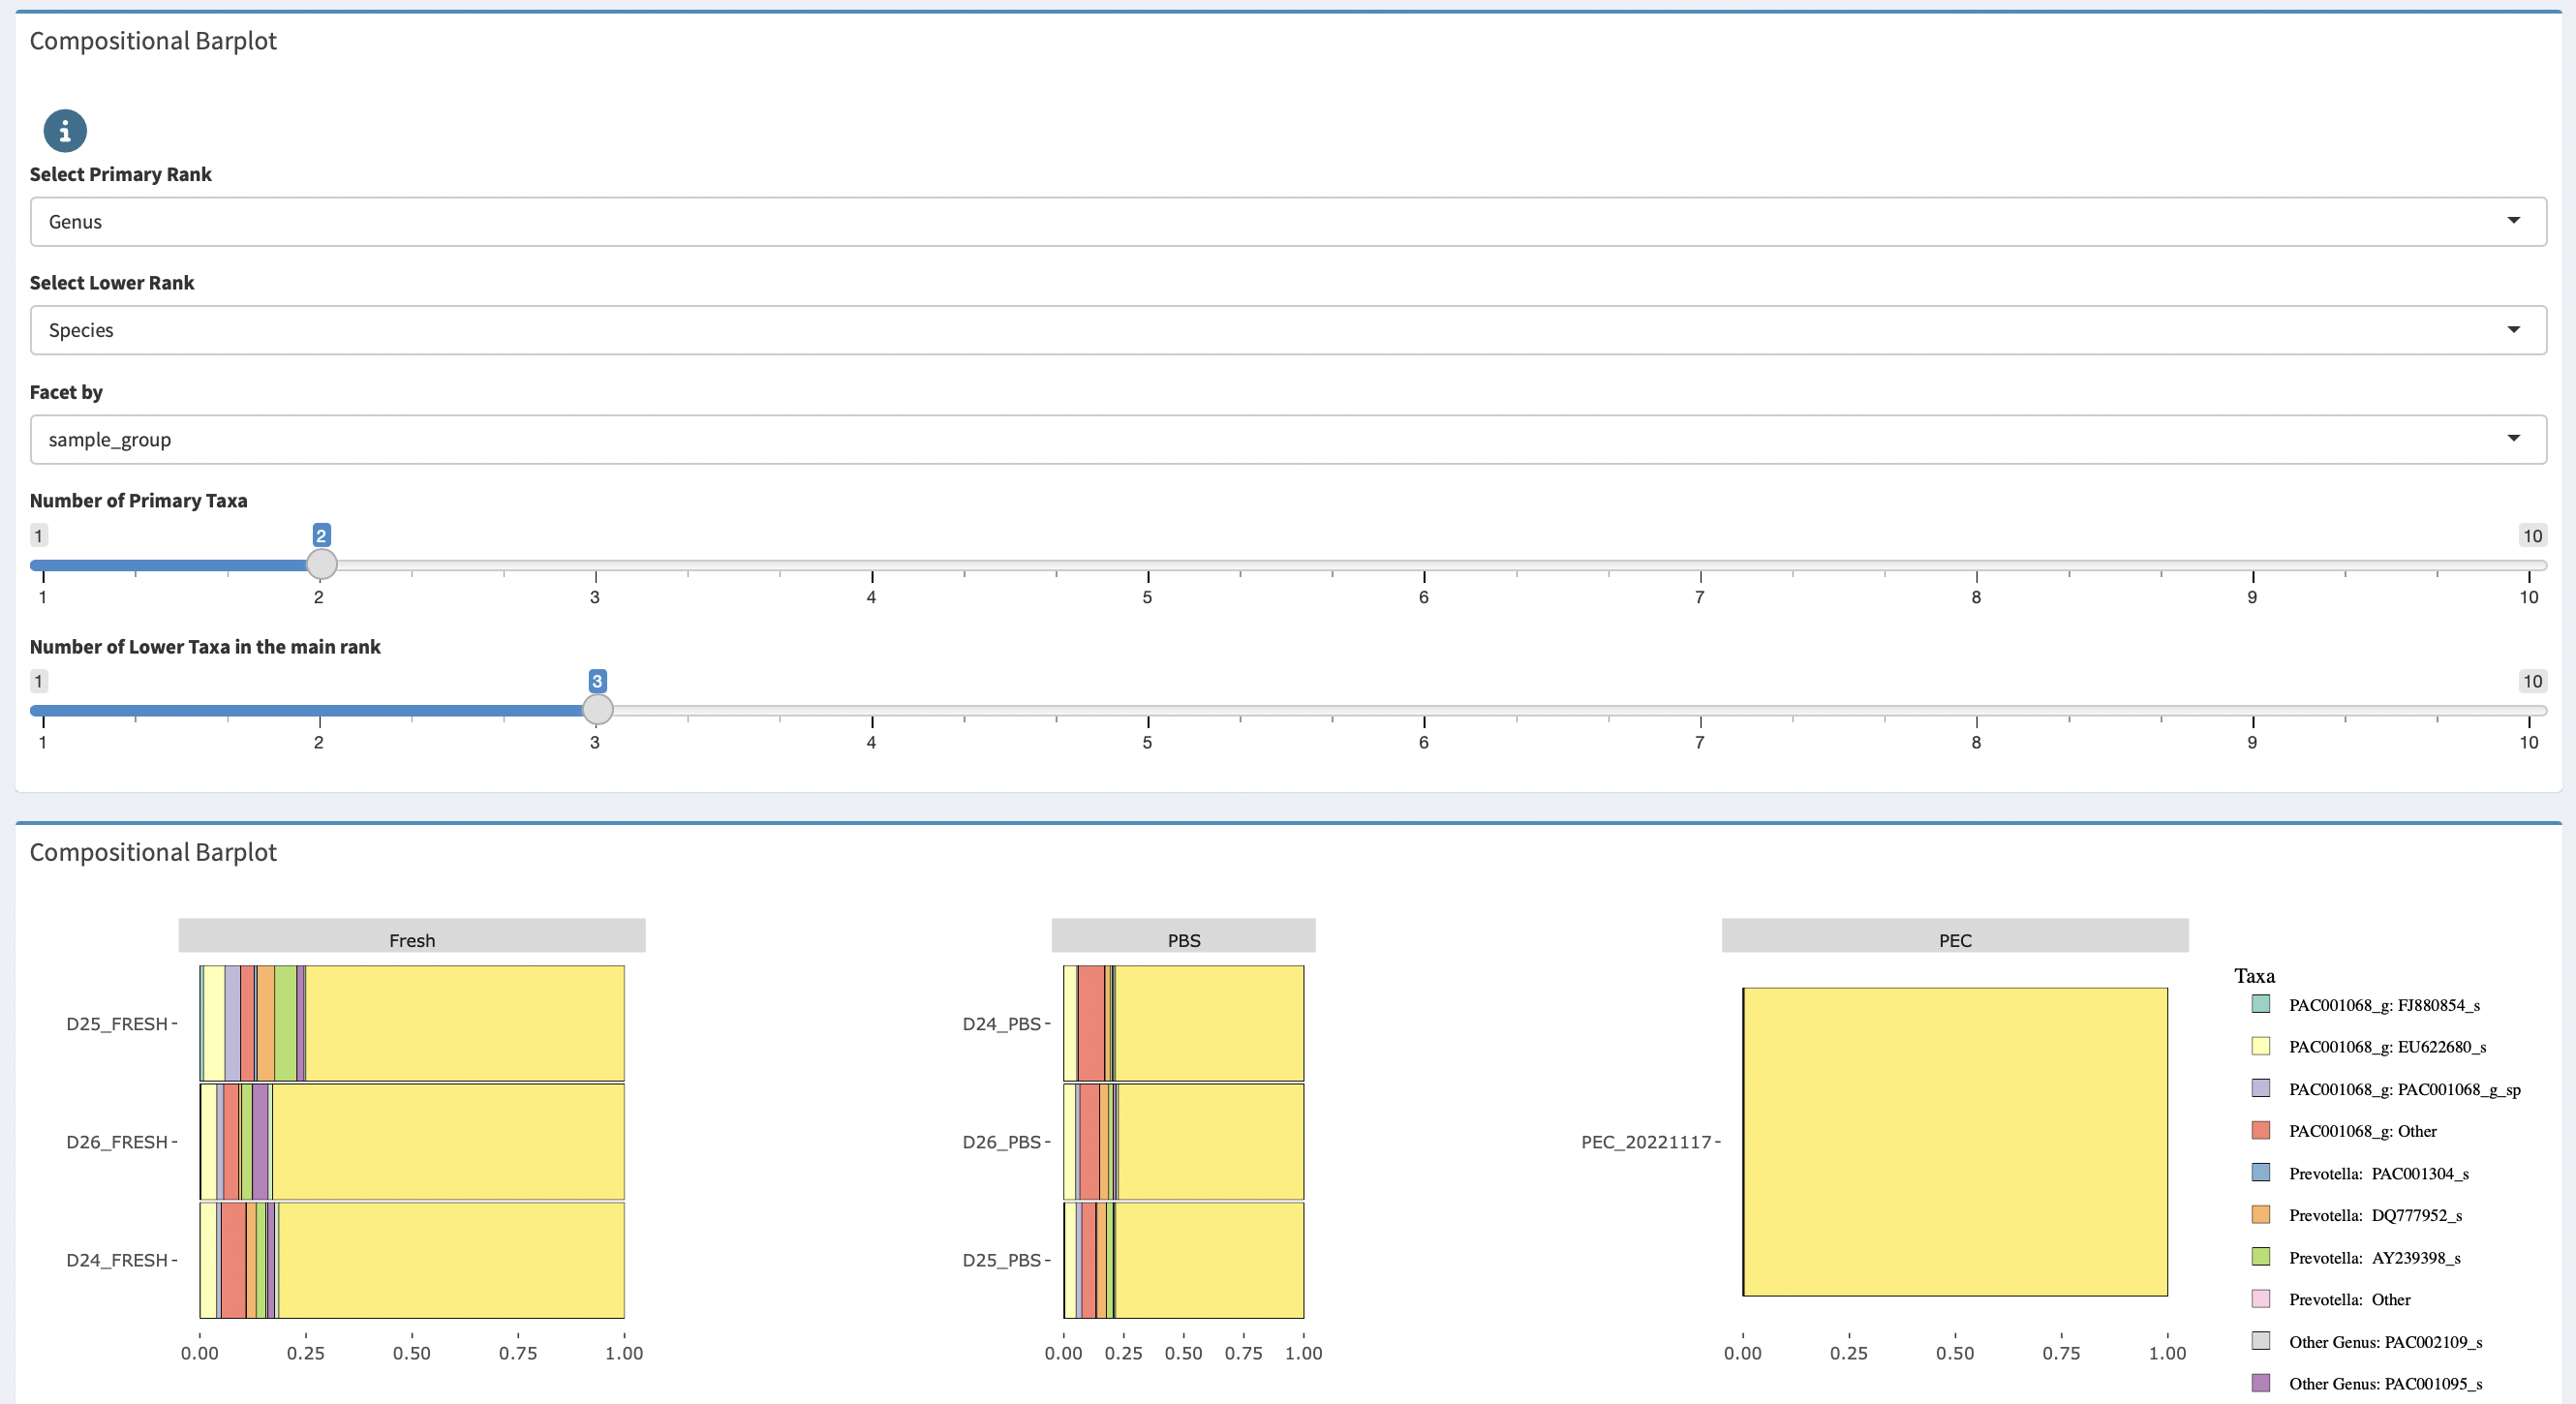2576x1404 pixels.
Task: Click the Number of Primary Taxa slider handle
Action: click(321, 565)
